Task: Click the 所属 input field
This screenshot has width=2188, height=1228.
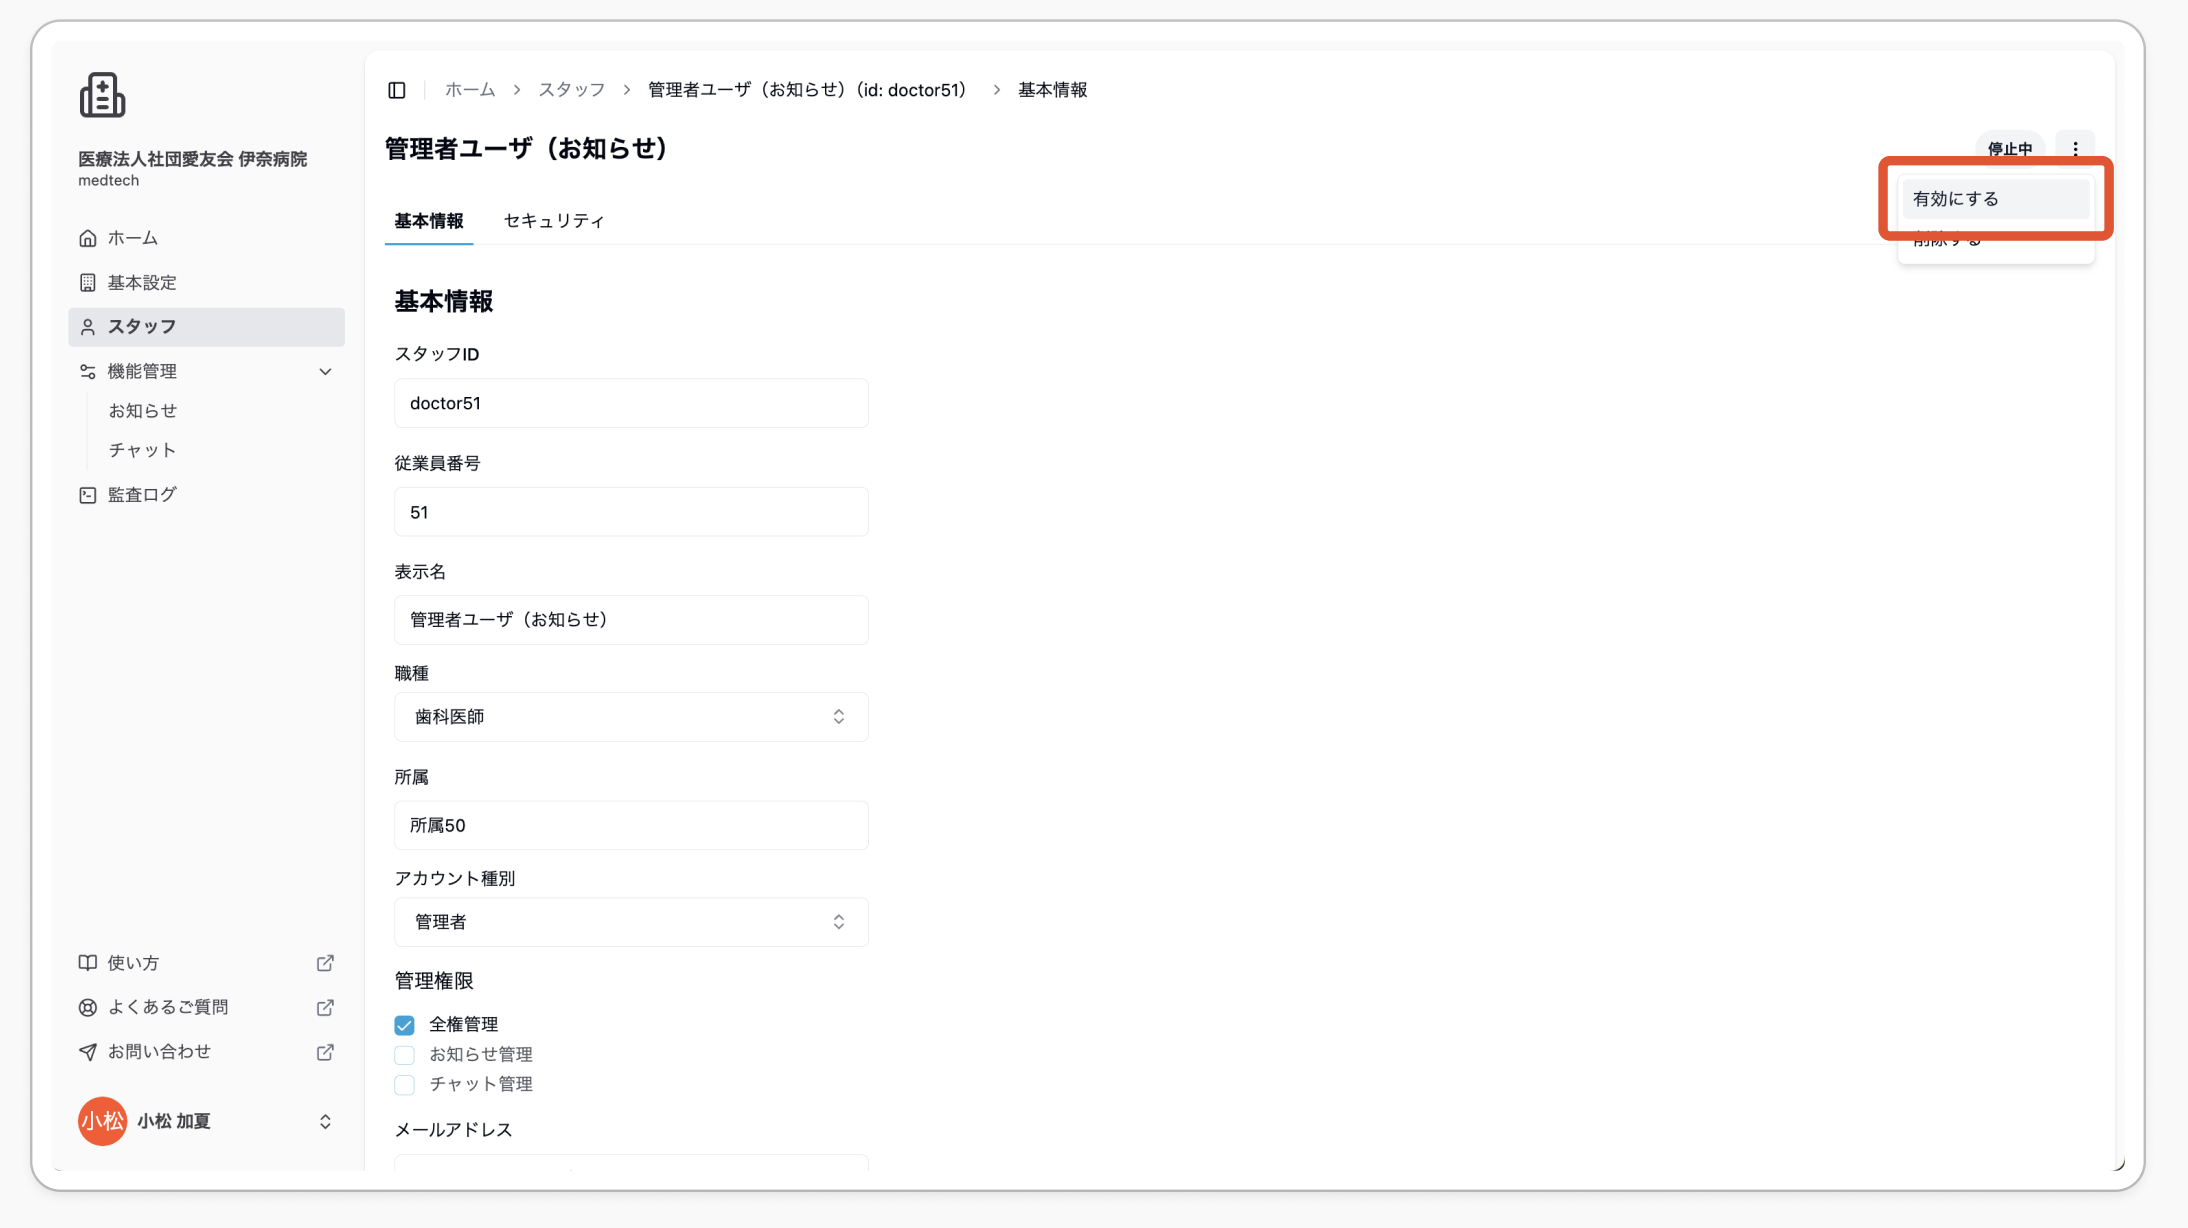Action: pos(631,825)
